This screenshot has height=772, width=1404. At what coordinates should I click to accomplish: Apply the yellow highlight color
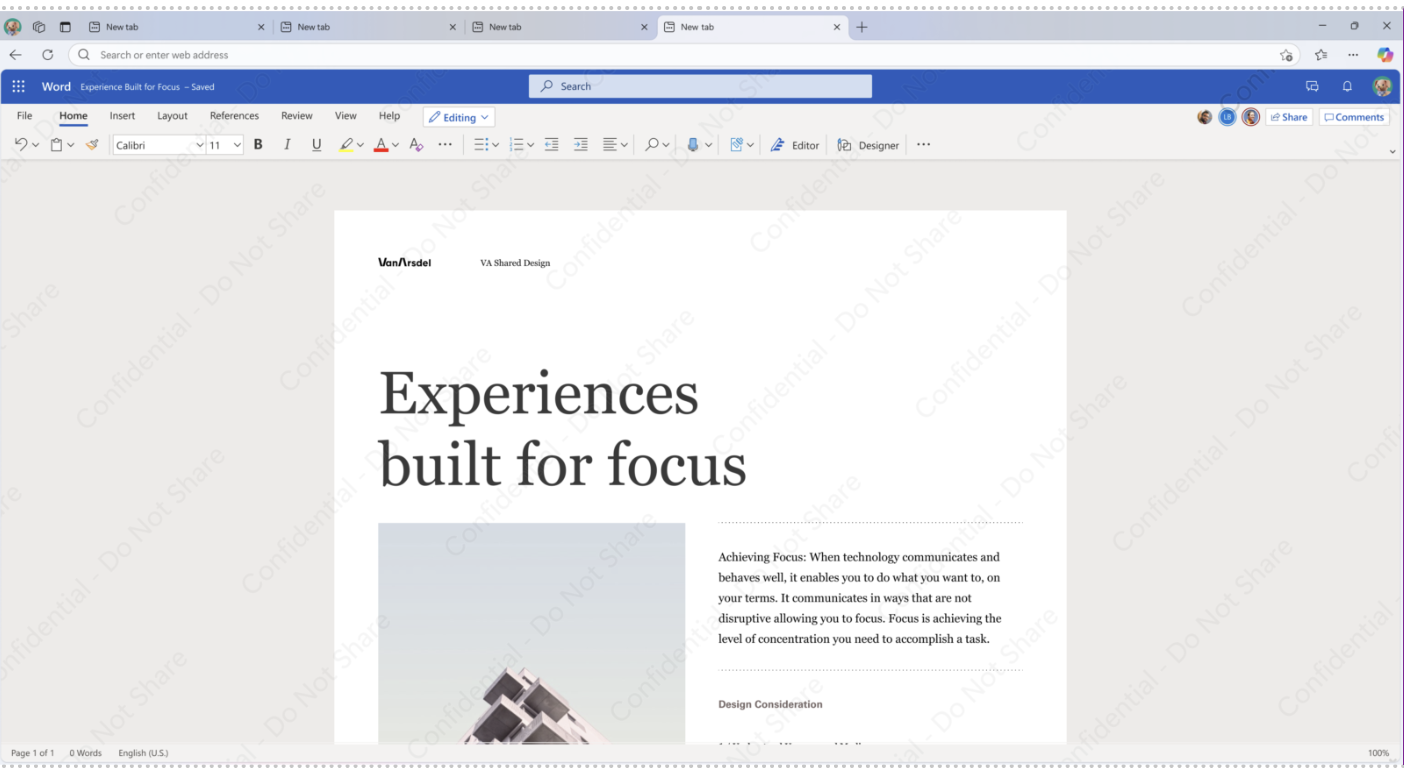[x=346, y=145]
